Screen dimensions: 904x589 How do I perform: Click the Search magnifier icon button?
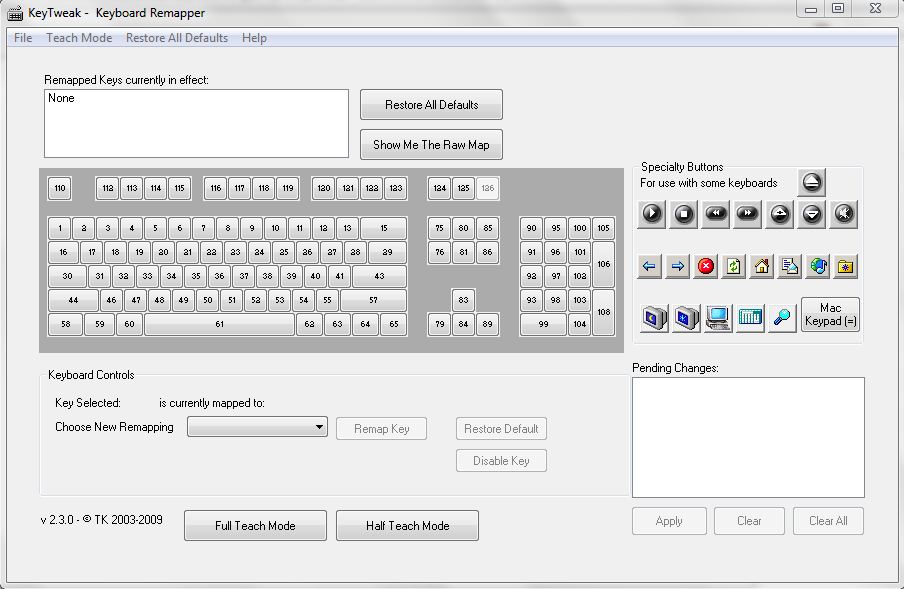click(782, 318)
